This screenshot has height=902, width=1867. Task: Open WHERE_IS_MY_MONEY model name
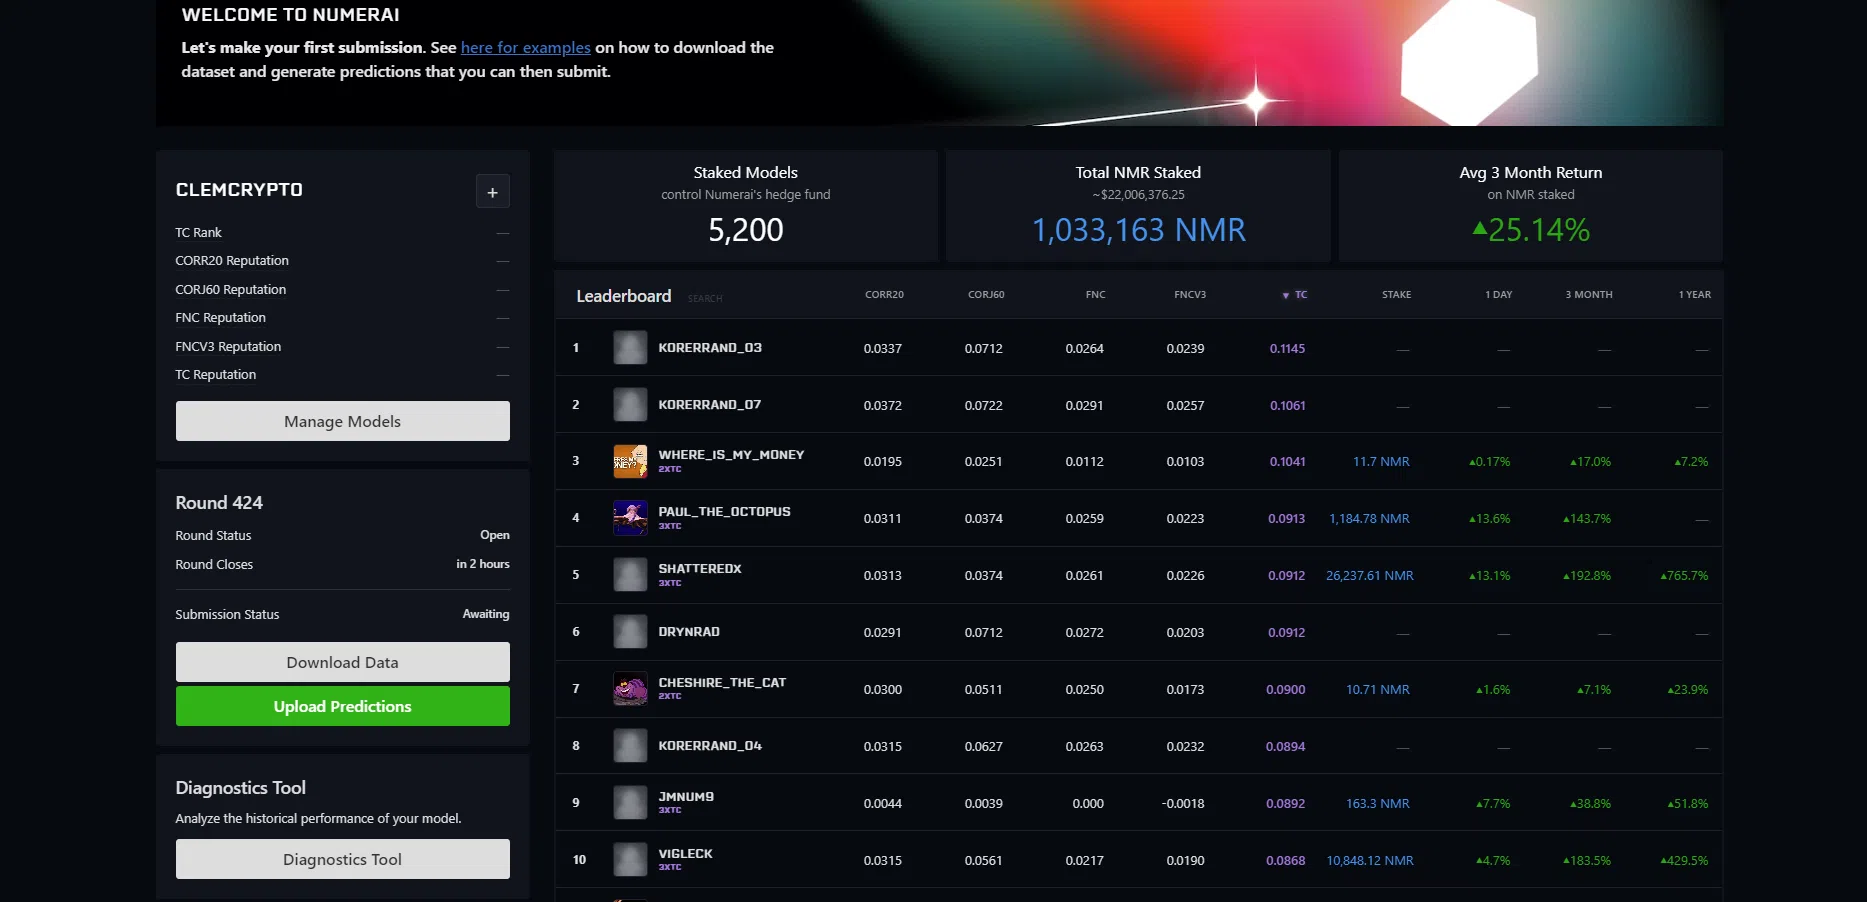click(x=731, y=455)
